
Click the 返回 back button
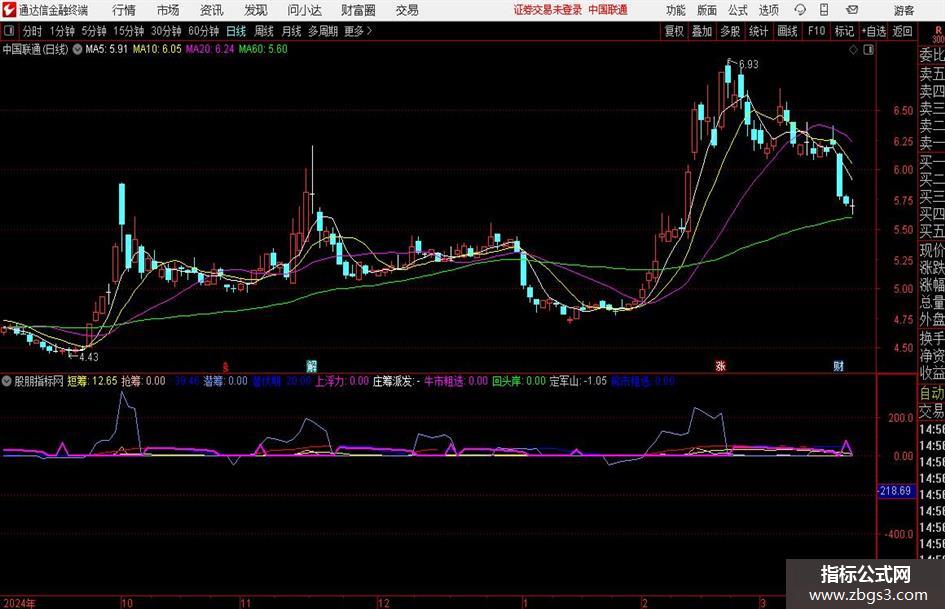click(902, 31)
